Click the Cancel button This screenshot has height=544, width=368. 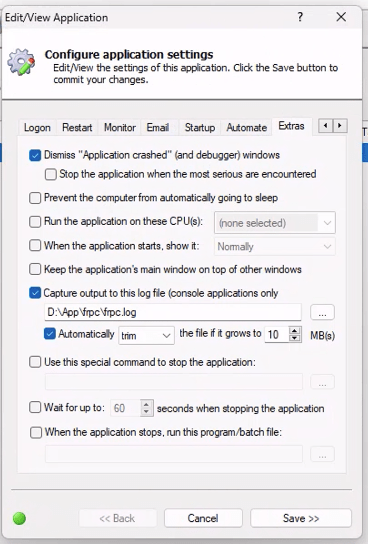click(203, 518)
